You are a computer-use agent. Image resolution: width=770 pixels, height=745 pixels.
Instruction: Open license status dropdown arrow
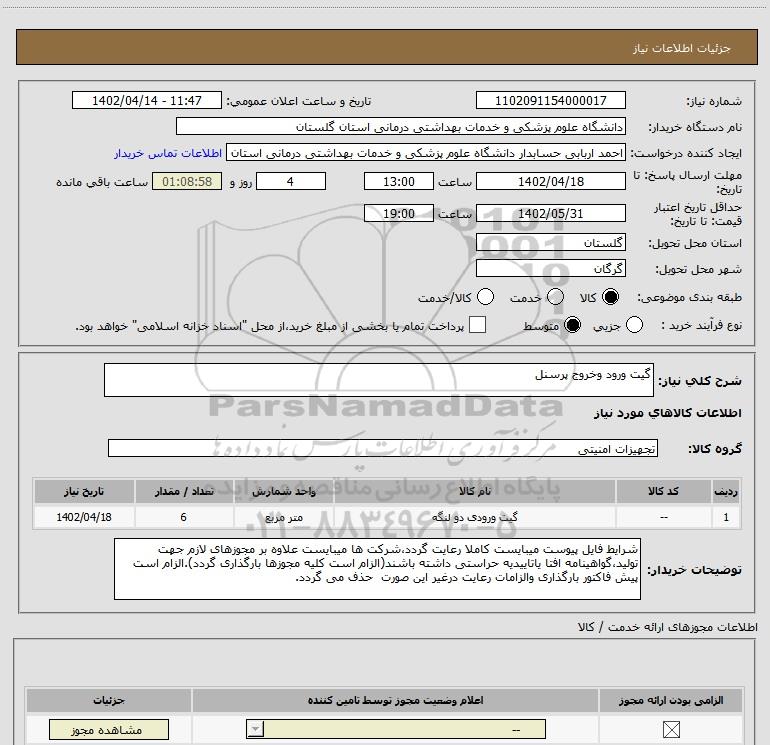(x=255, y=729)
